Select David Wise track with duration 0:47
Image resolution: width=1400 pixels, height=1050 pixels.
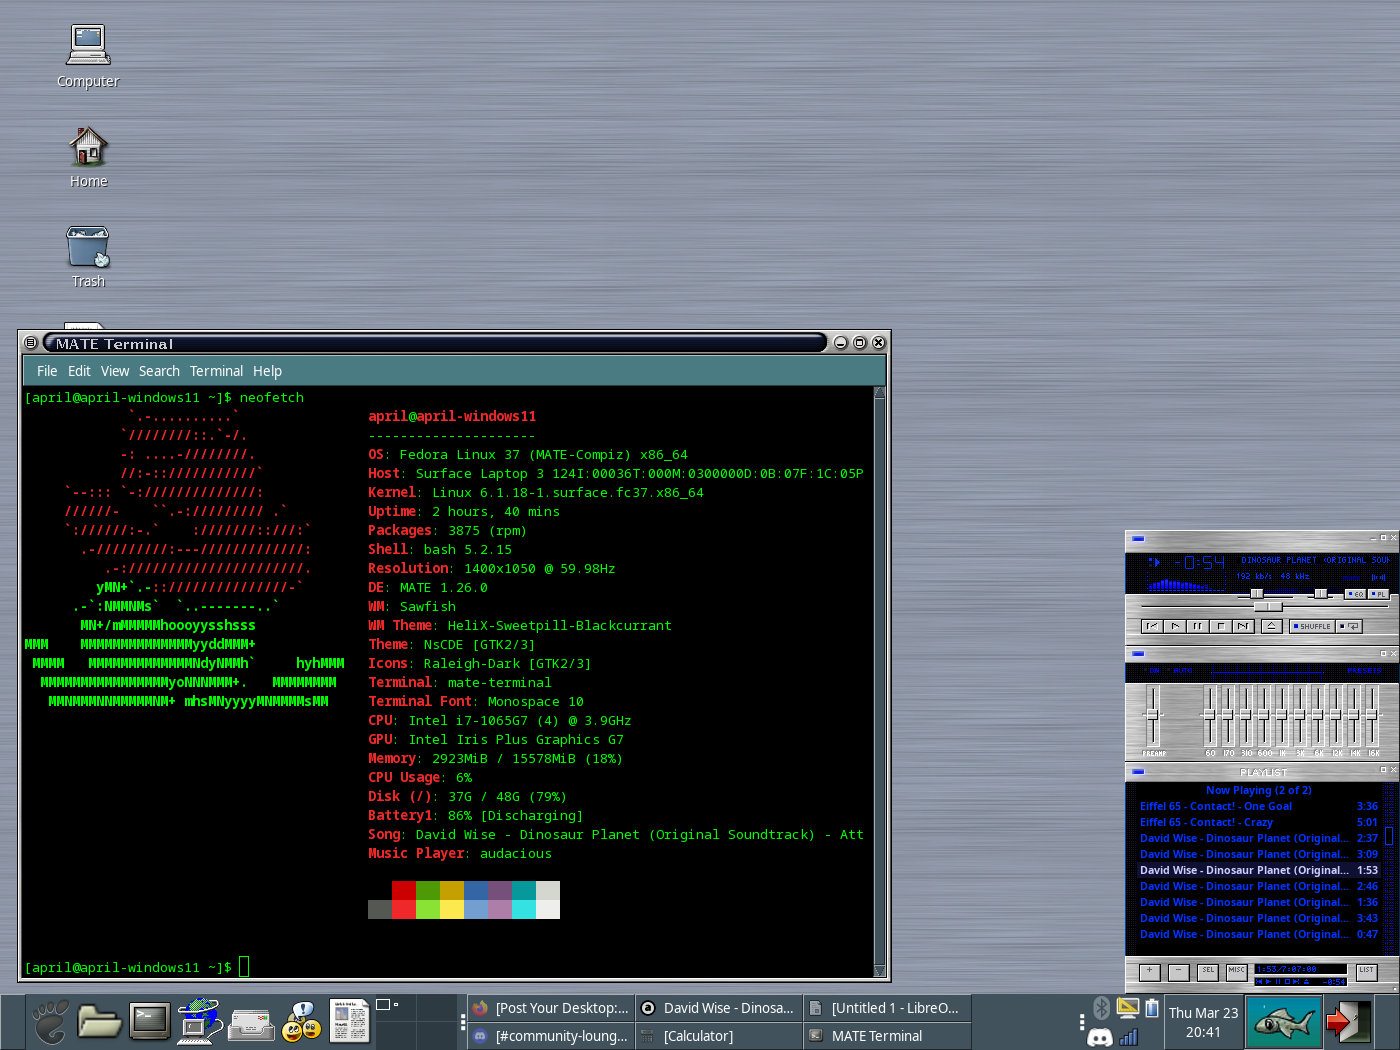1259,934
